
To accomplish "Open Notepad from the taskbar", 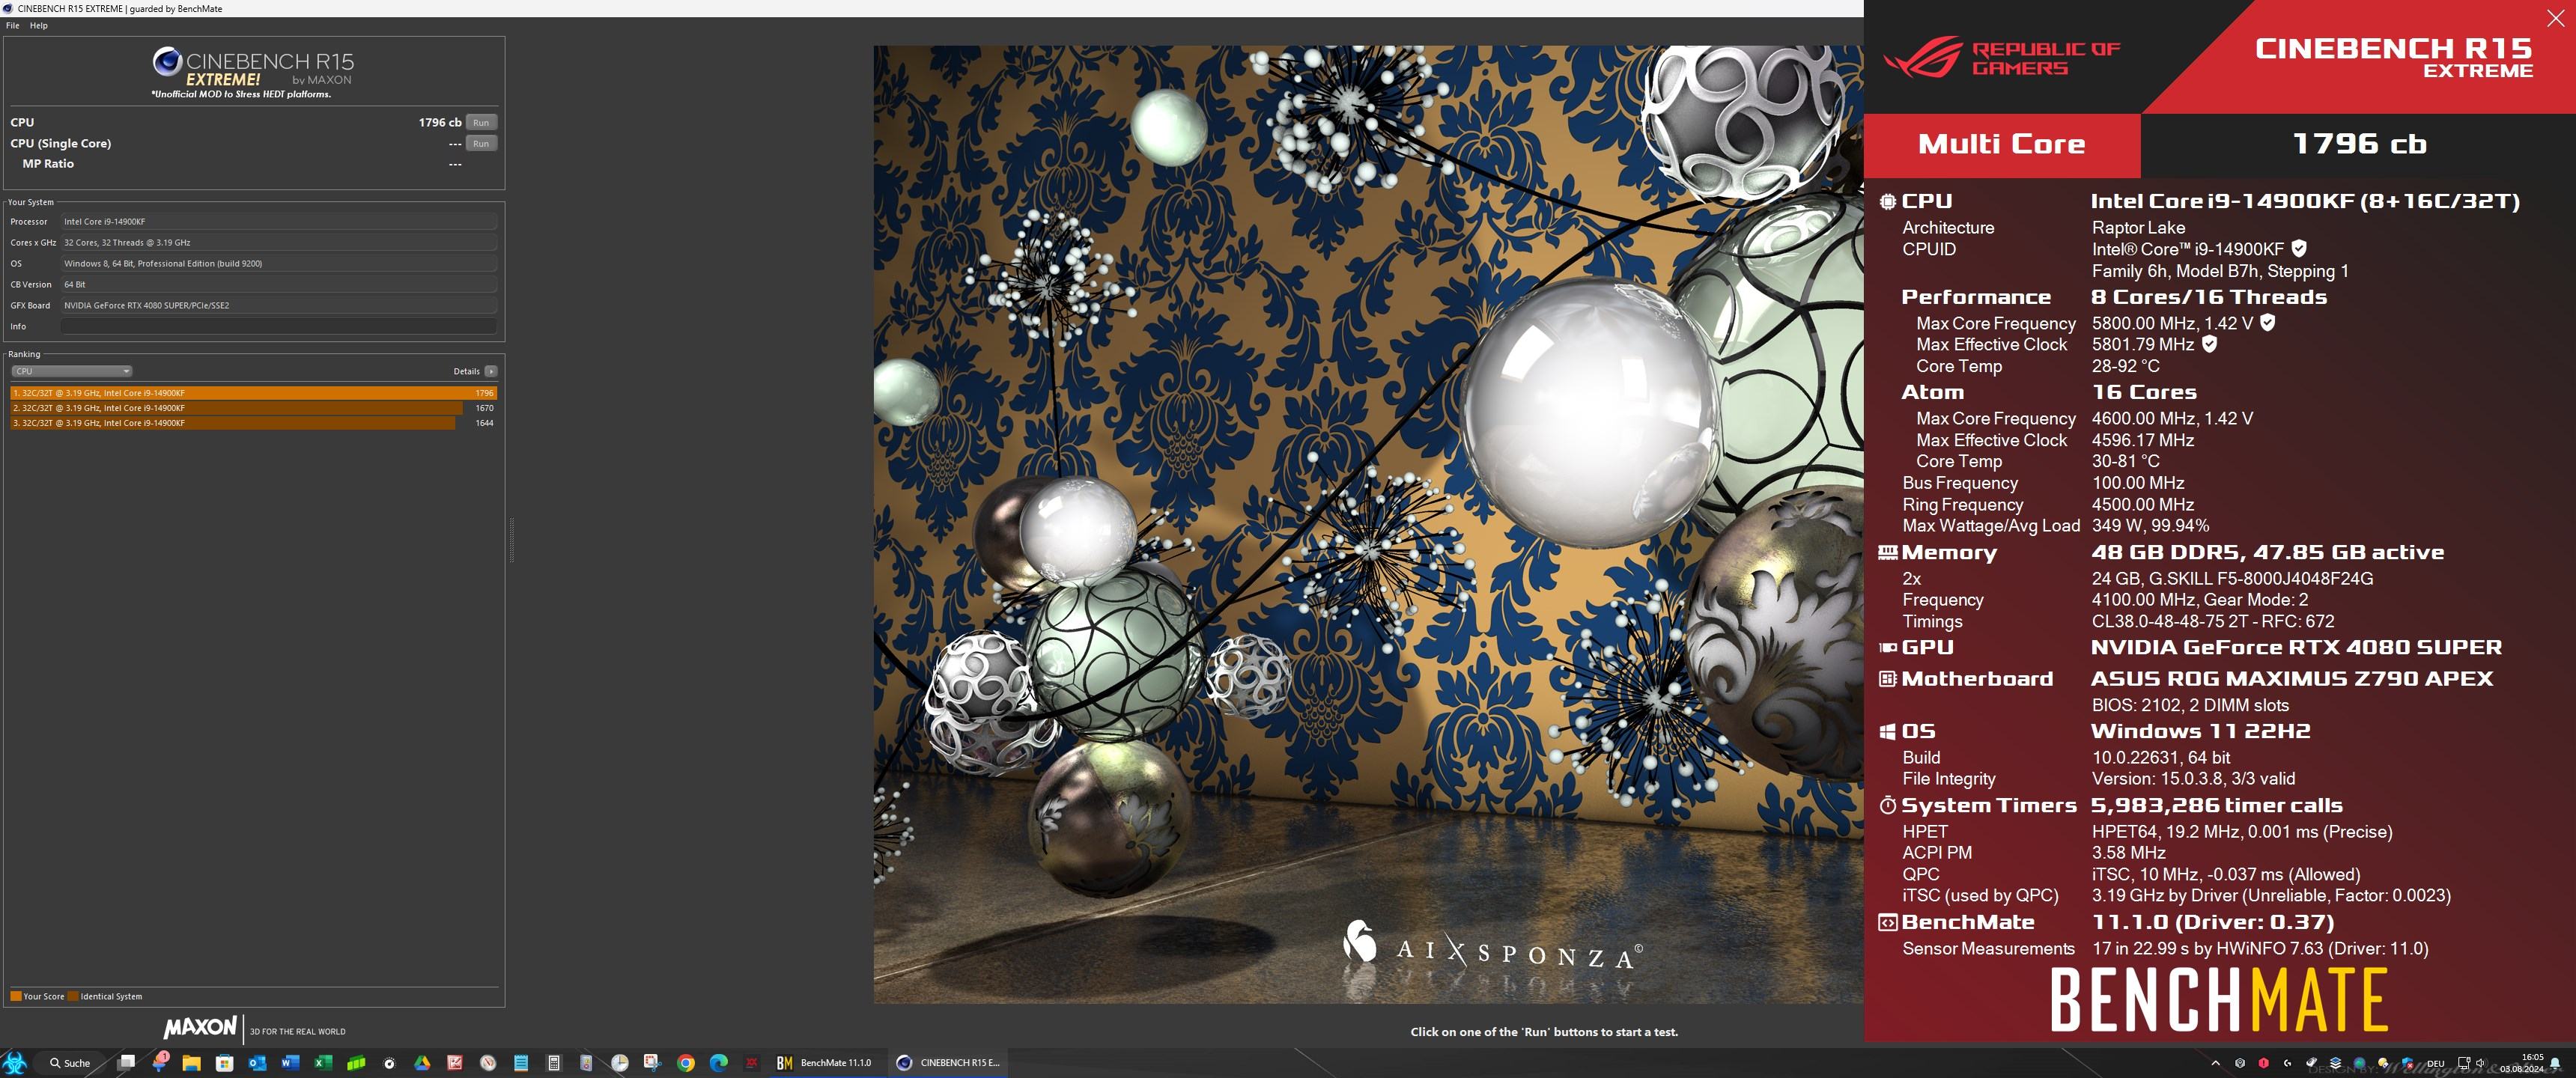I will point(521,1063).
